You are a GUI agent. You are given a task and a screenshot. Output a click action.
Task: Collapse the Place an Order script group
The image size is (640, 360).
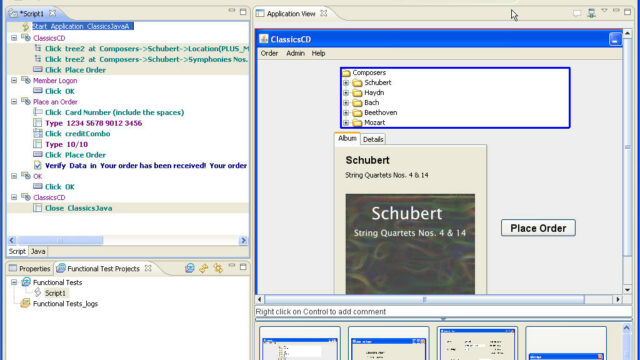14,102
